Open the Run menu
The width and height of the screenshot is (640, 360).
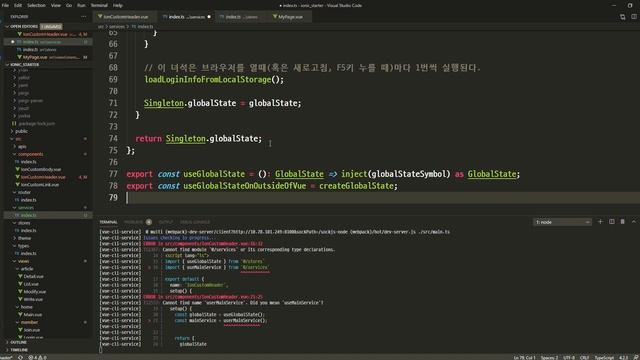(81, 5)
